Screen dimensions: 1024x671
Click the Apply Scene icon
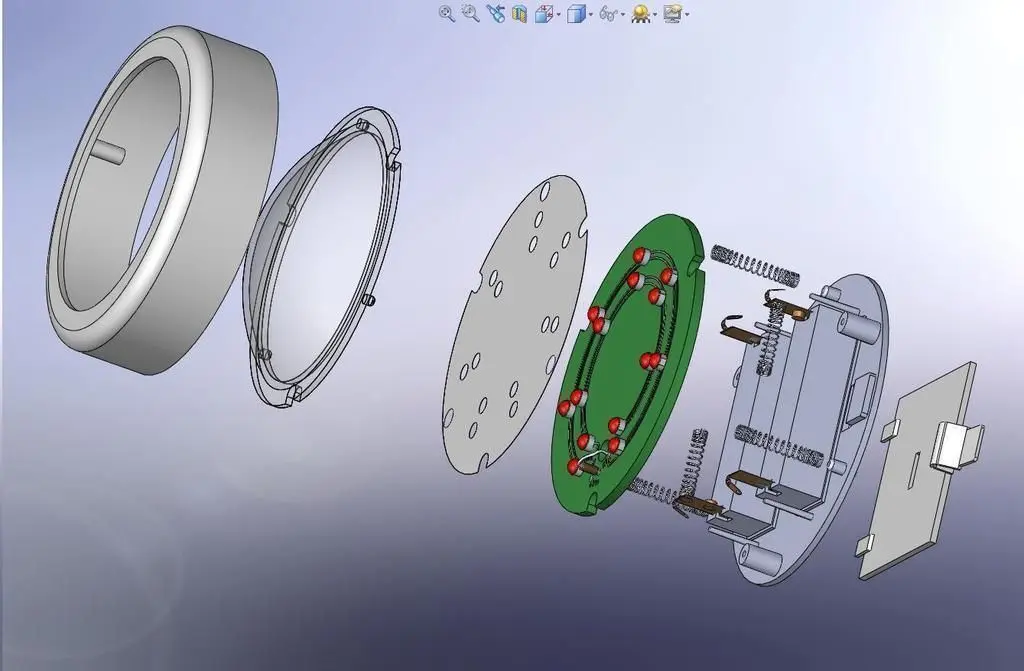(x=641, y=14)
